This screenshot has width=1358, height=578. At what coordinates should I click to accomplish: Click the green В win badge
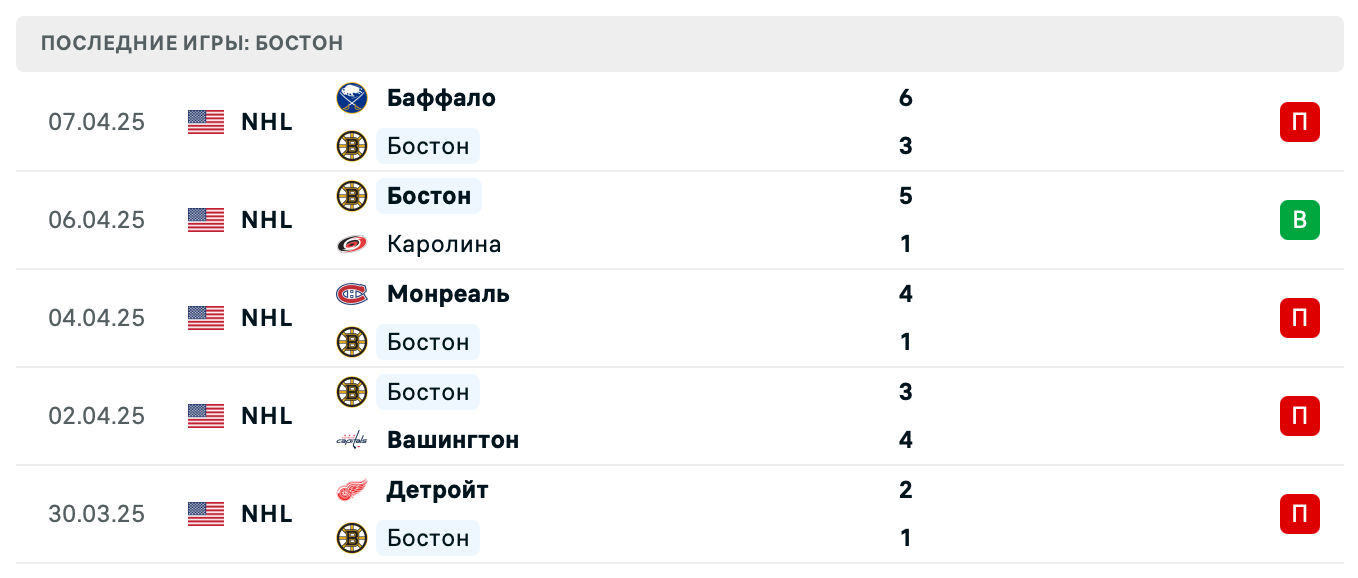[1299, 220]
